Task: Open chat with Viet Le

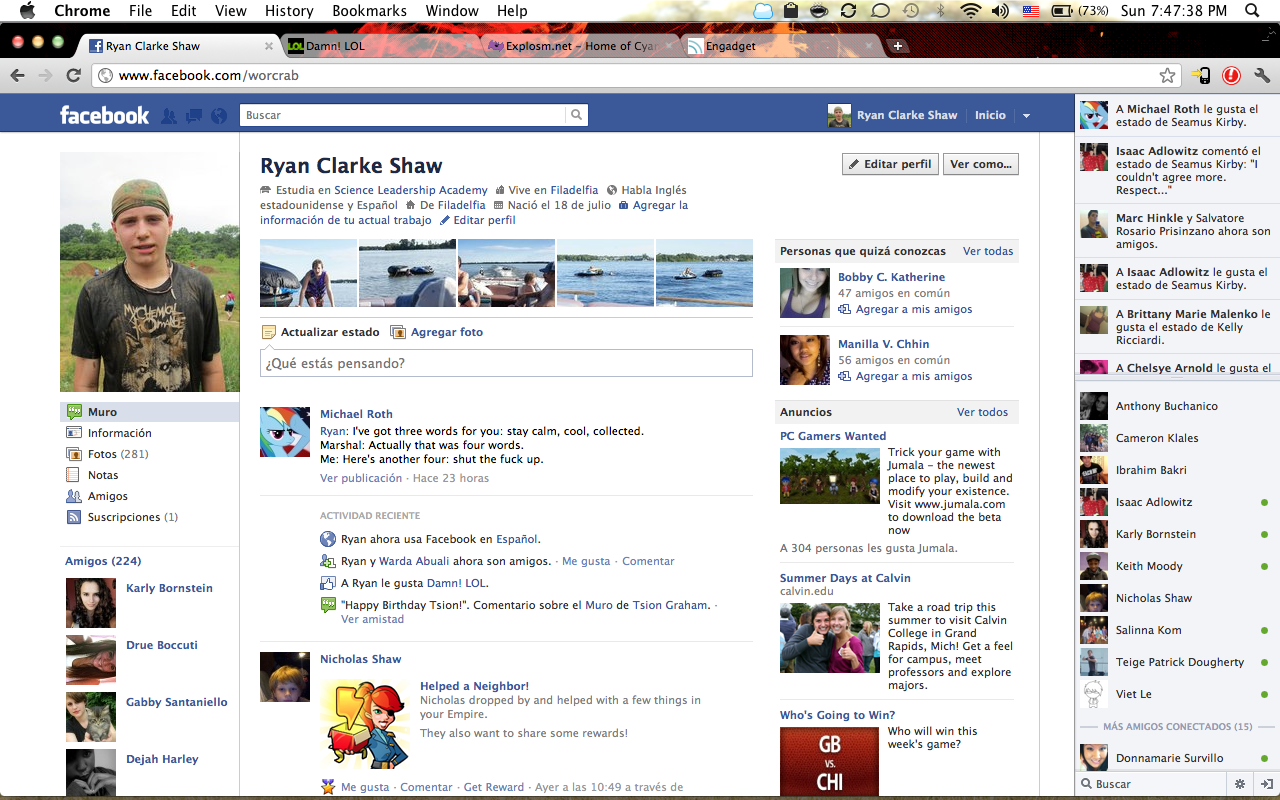Action: coord(1176,694)
